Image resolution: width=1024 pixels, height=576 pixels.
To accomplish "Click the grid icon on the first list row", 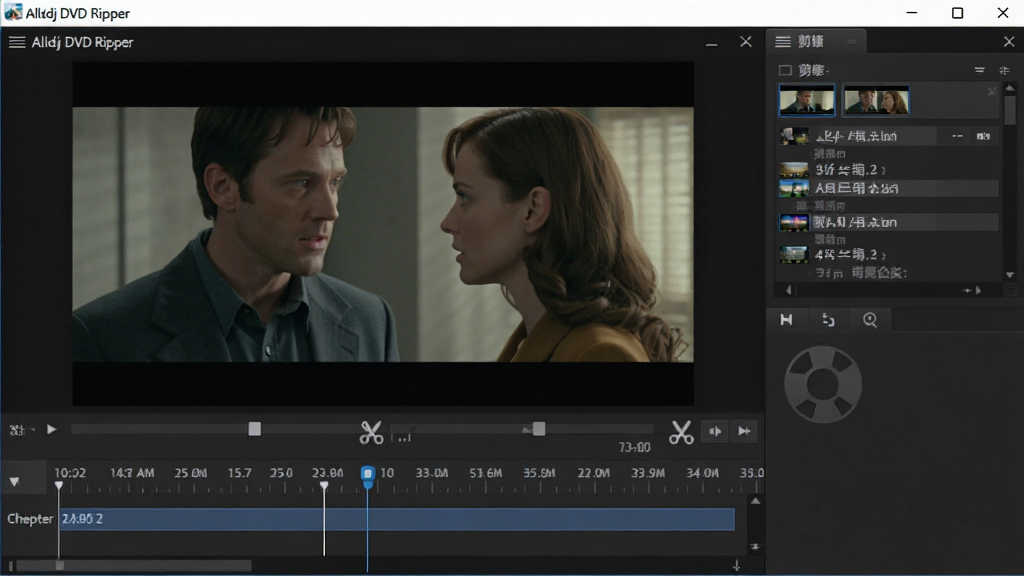I will (983, 136).
